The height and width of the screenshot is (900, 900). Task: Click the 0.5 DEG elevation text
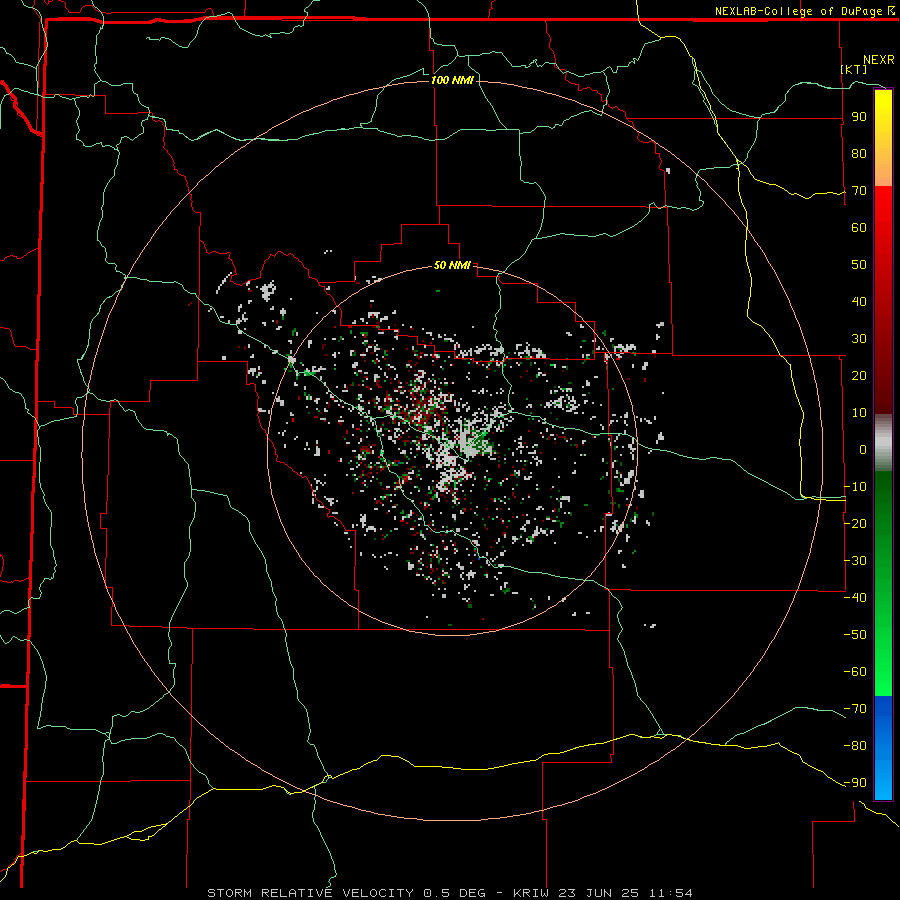(x=454, y=893)
